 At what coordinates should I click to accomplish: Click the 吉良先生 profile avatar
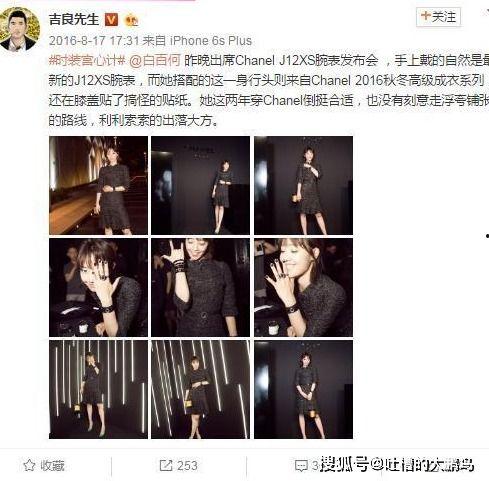(20, 29)
